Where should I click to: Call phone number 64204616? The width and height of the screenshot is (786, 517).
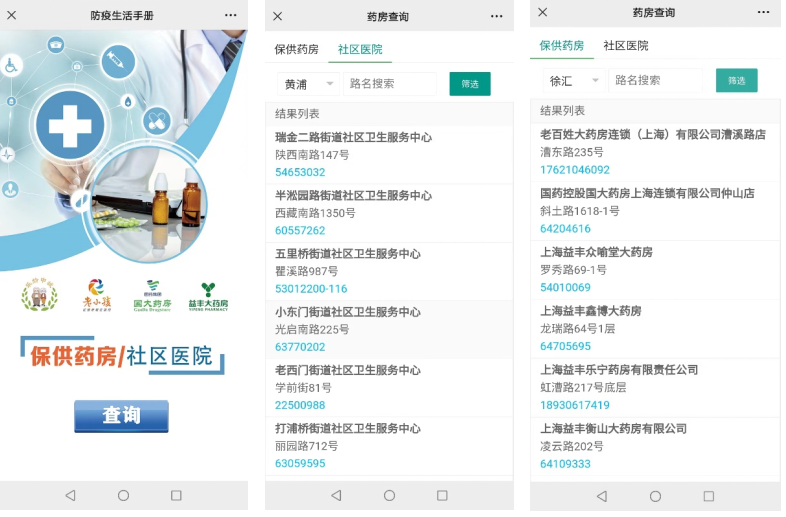565,228
